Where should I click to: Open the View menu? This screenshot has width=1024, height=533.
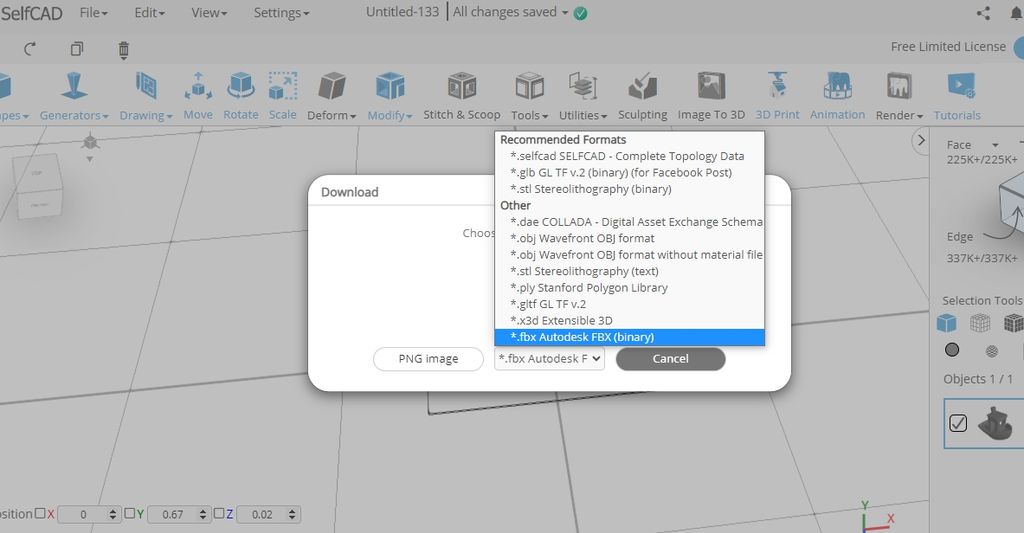tap(209, 12)
